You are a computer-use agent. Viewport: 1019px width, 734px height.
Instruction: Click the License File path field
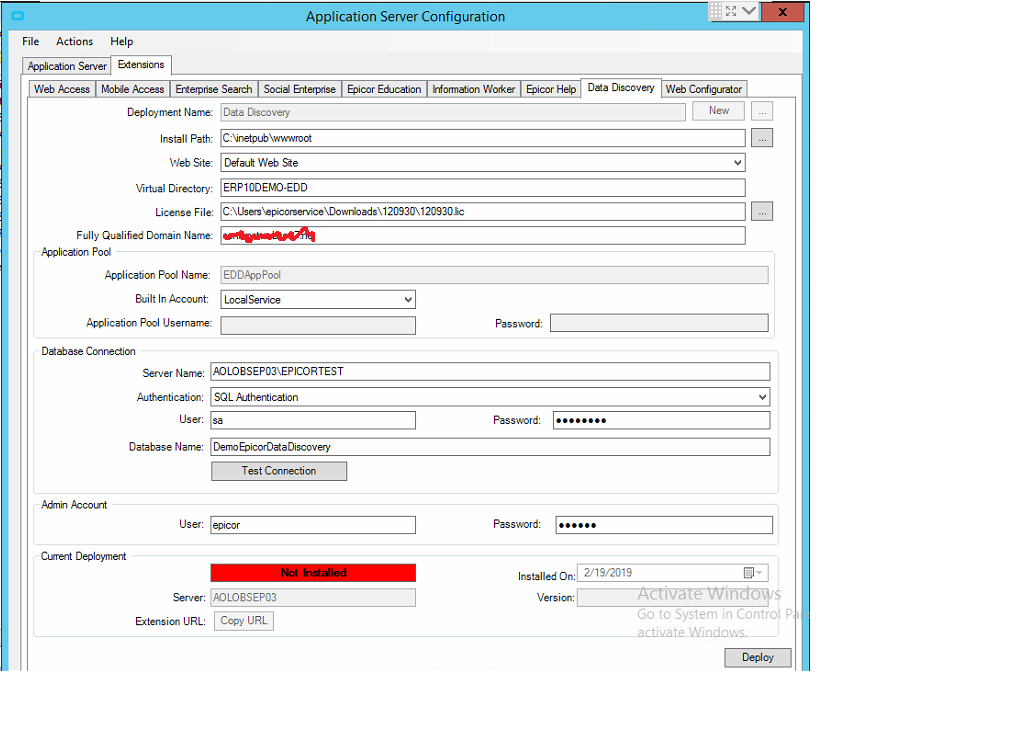point(483,212)
